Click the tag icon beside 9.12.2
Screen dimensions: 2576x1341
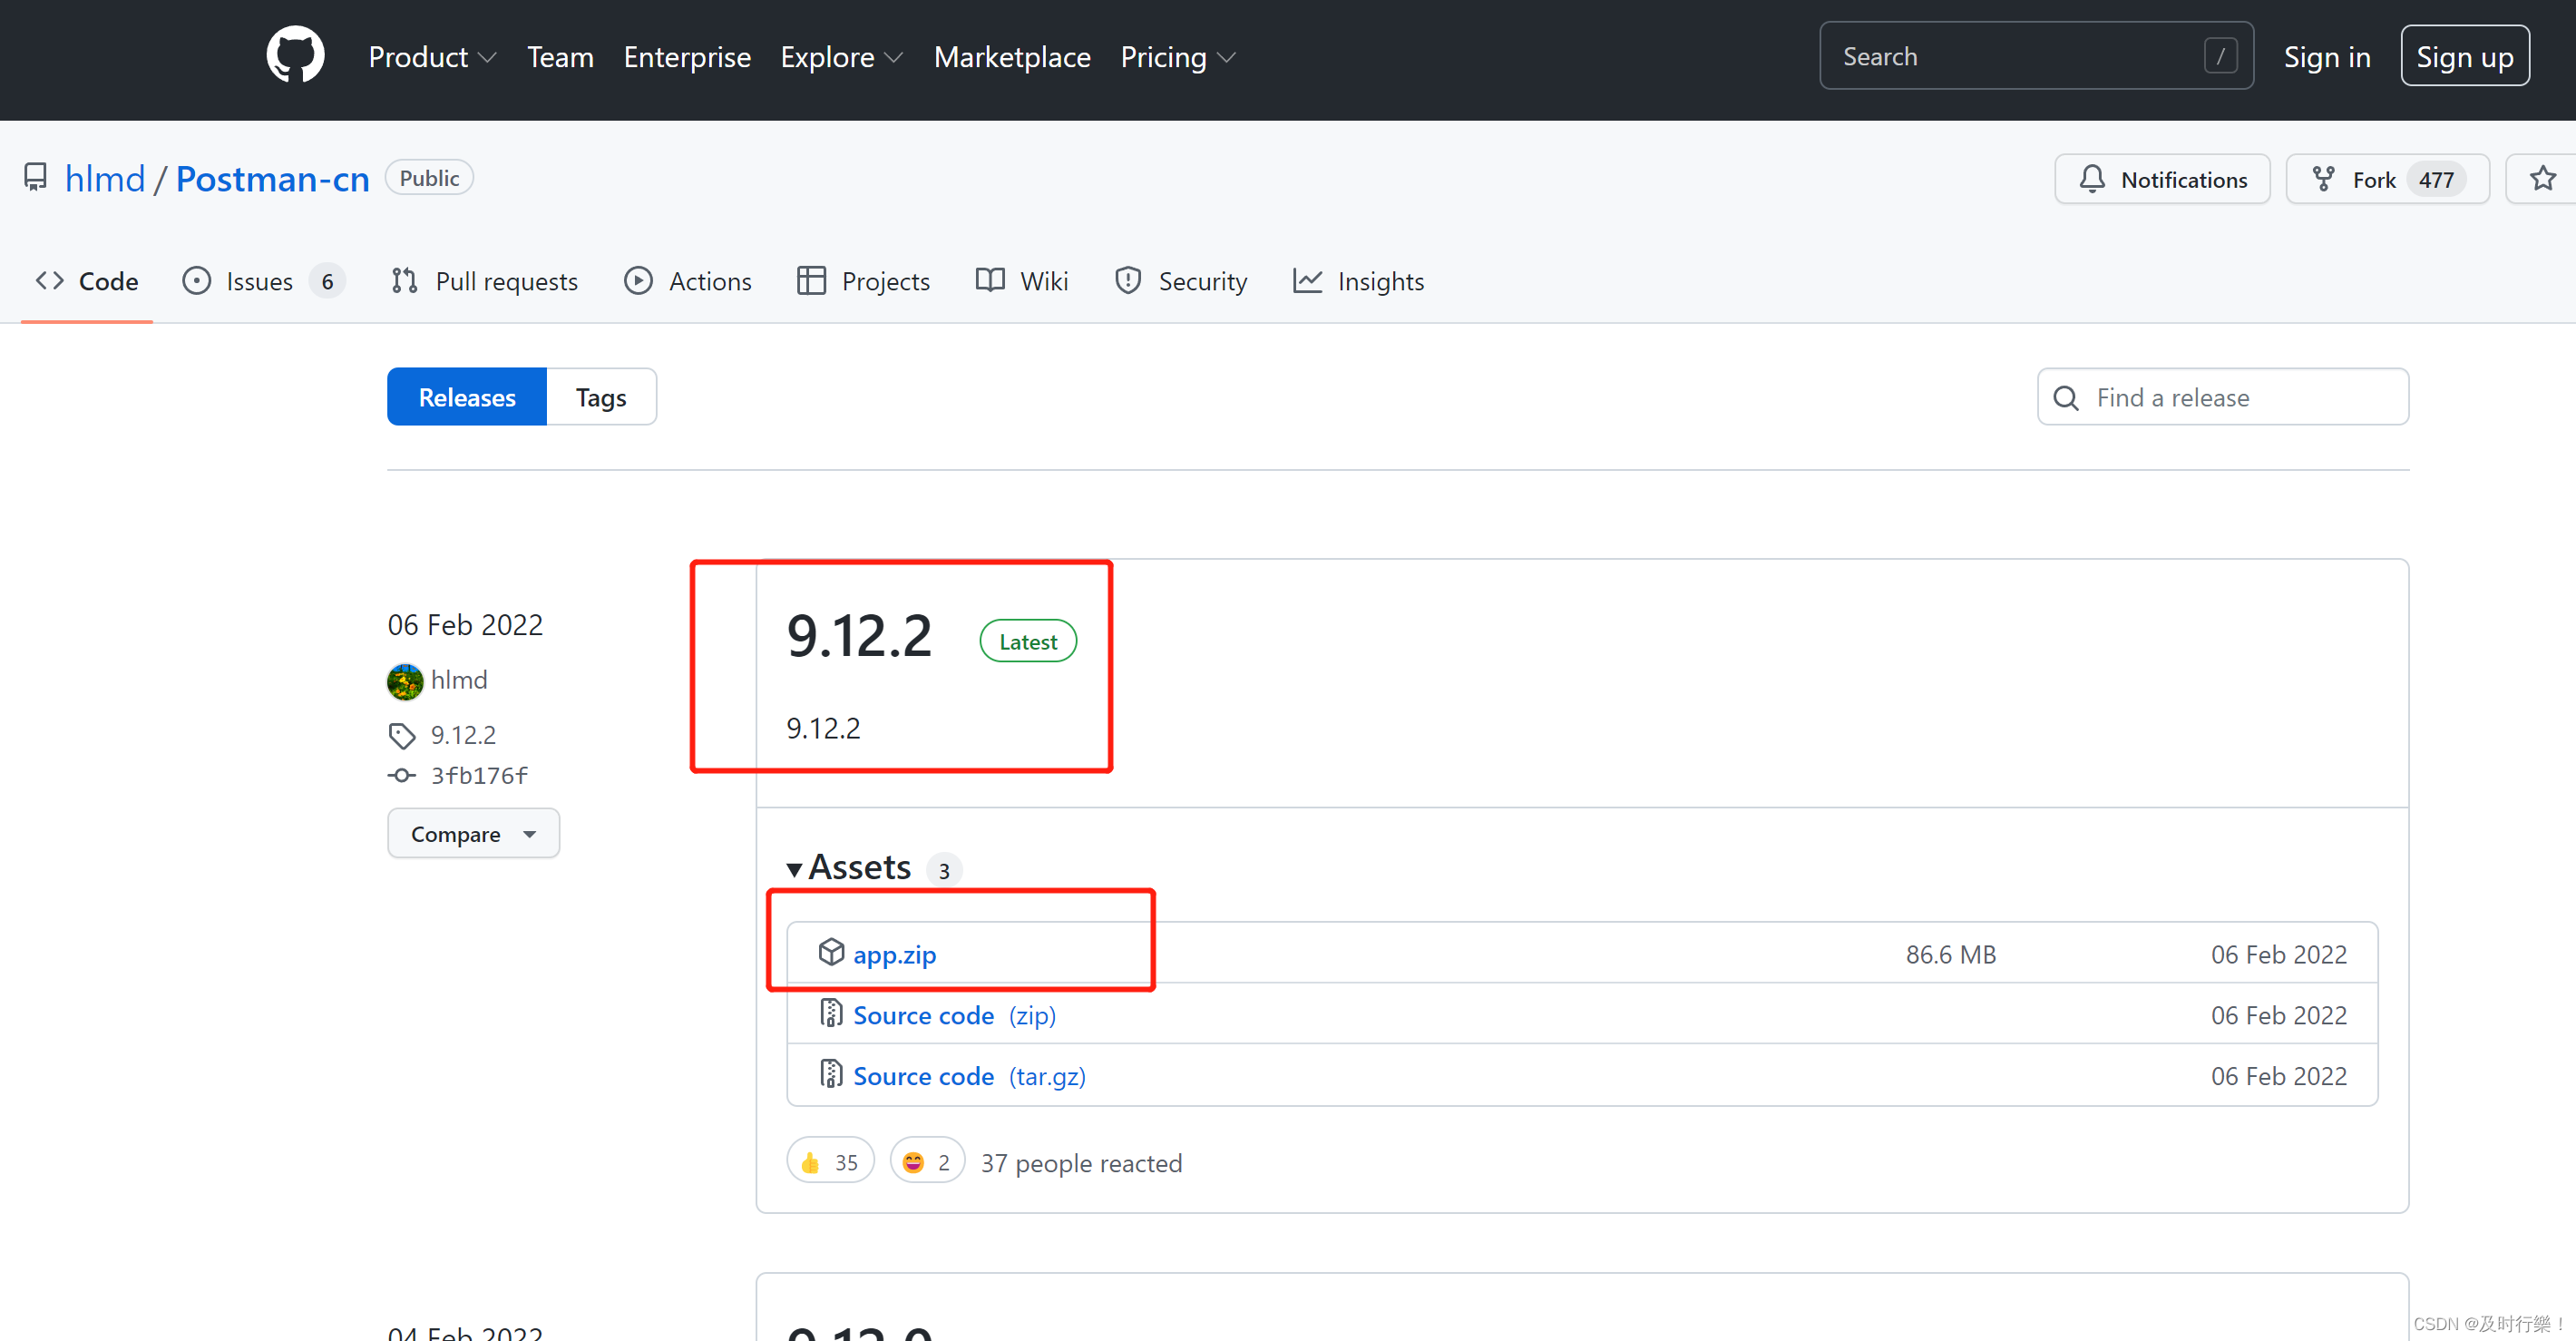(x=402, y=736)
